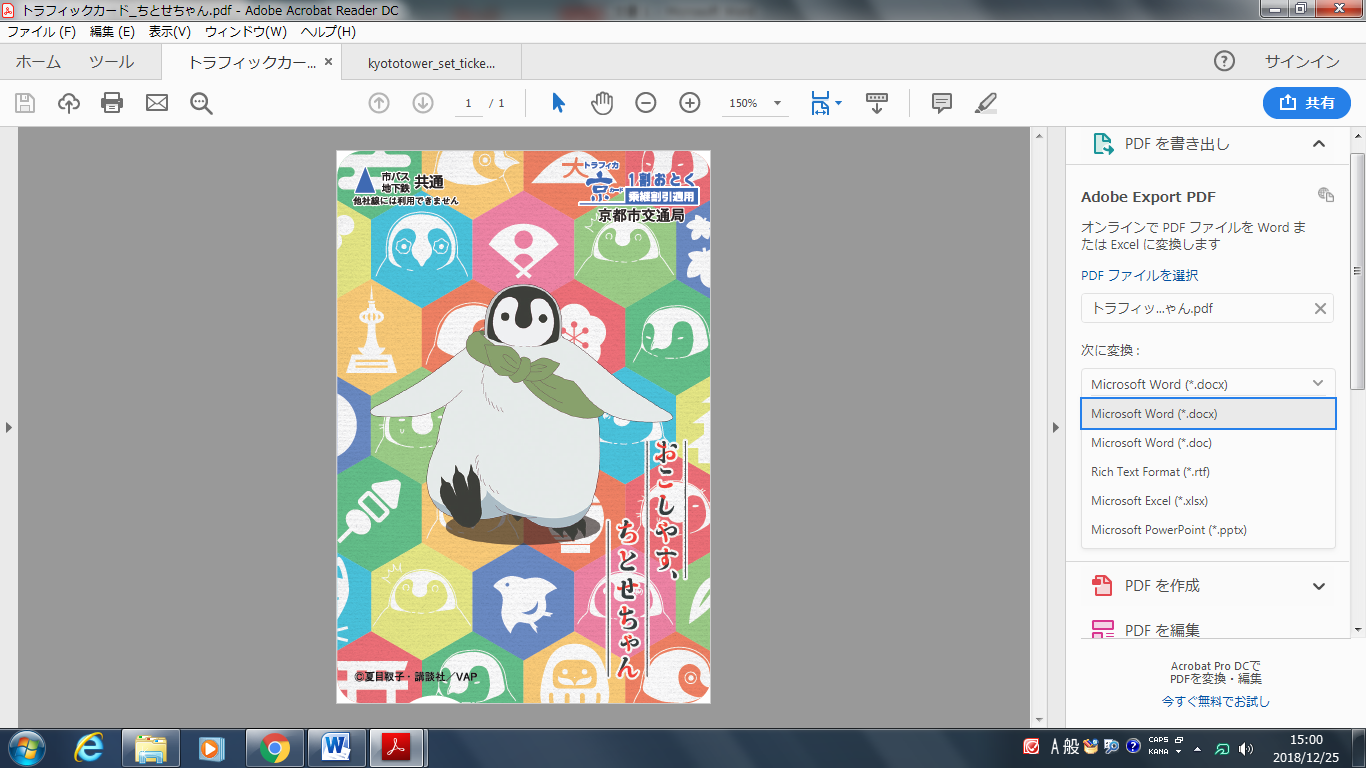Click the fit page width icon
This screenshot has width=1366, height=768.
820,103
